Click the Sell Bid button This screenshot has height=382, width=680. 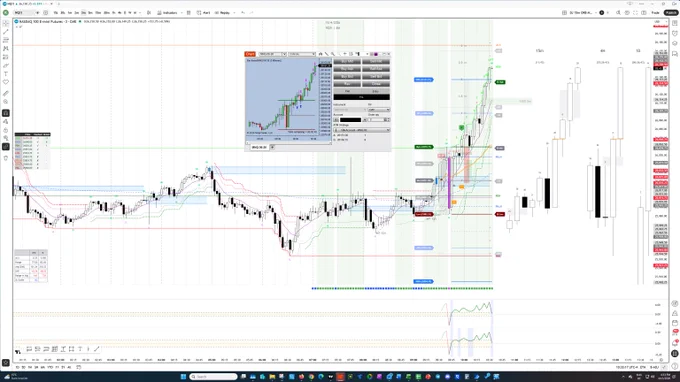(376, 76)
